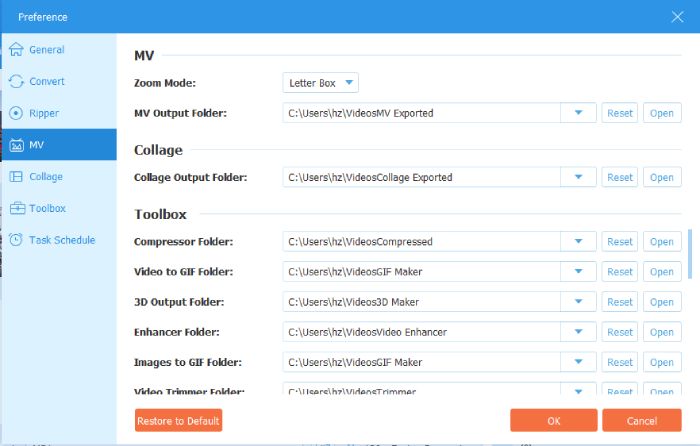Reset the MV Output Folder path
The width and height of the screenshot is (700, 446).
pos(620,113)
